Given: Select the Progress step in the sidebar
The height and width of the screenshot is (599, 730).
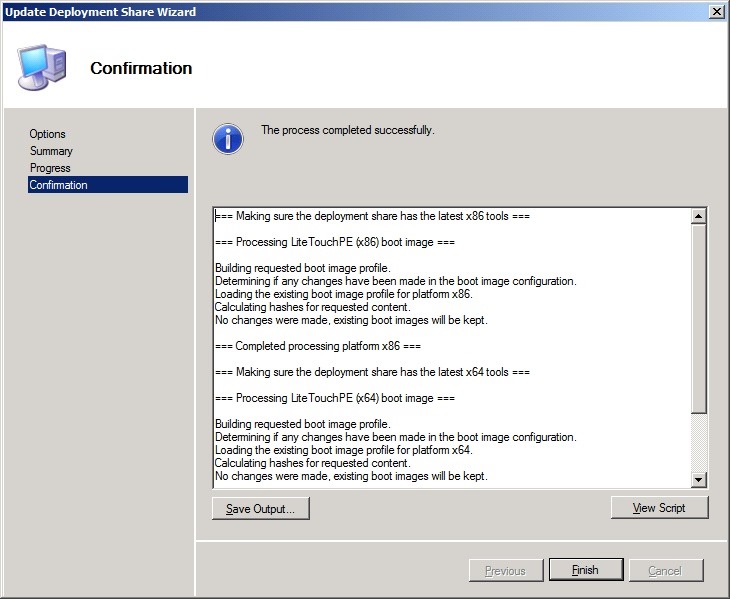Looking at the screenshot, I should (50, 168).
